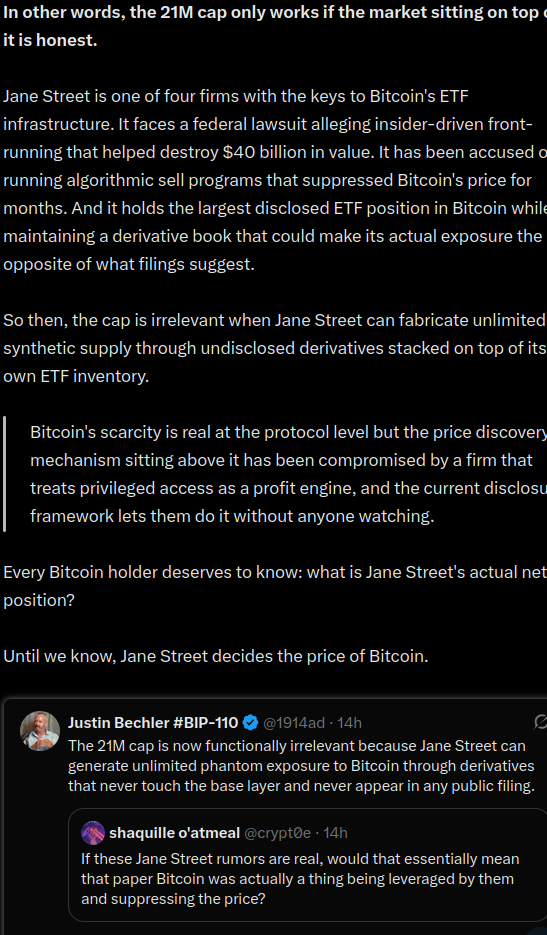Open the 14h timestamp next to @1914ad
The image size is (547, 935).
point(350,723)
